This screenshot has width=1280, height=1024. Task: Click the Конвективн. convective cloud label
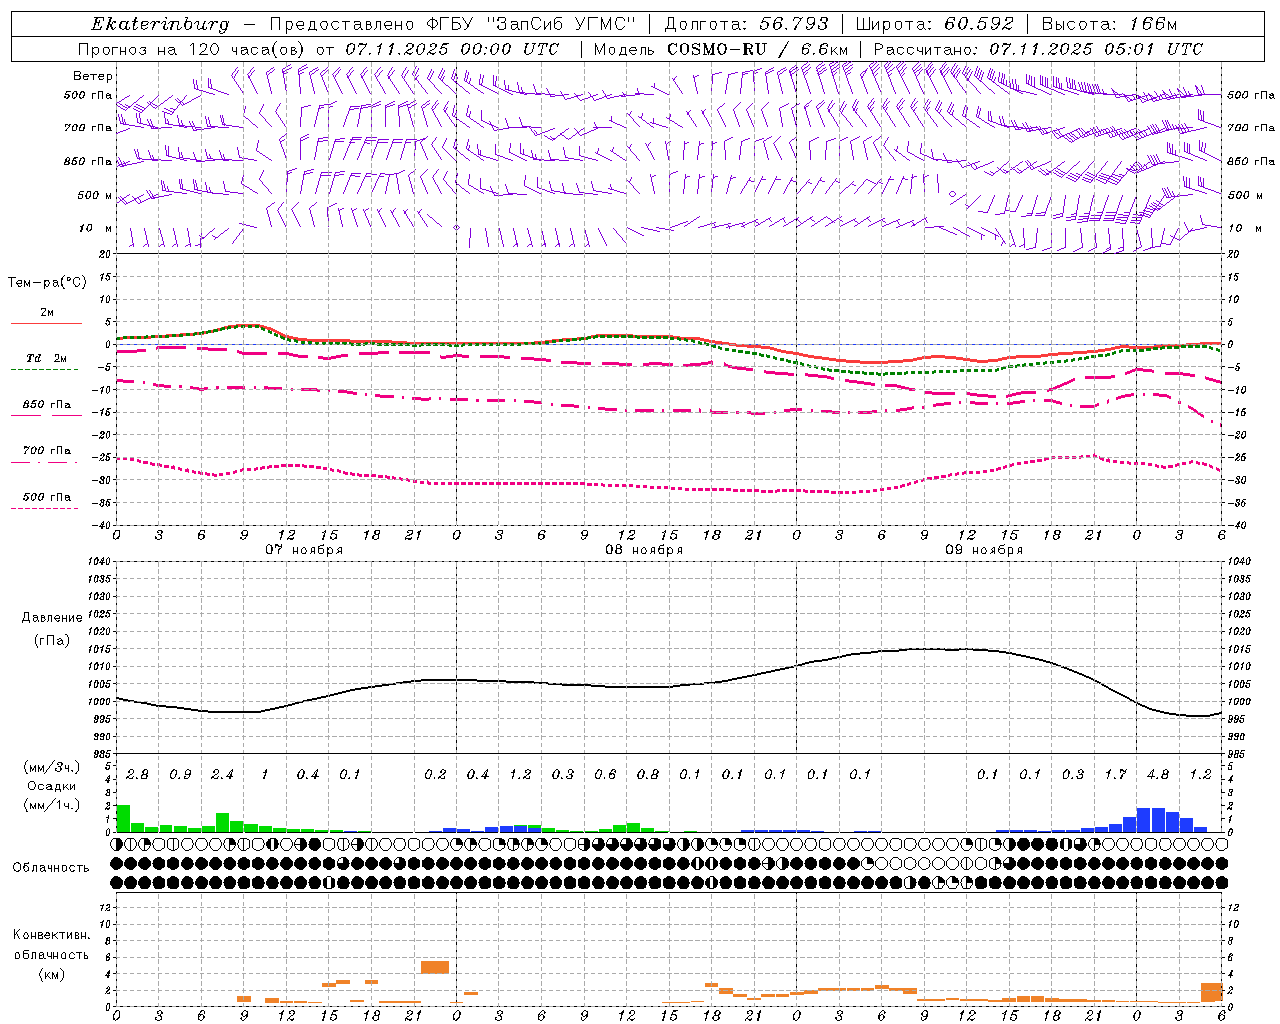tap(51, 935)
